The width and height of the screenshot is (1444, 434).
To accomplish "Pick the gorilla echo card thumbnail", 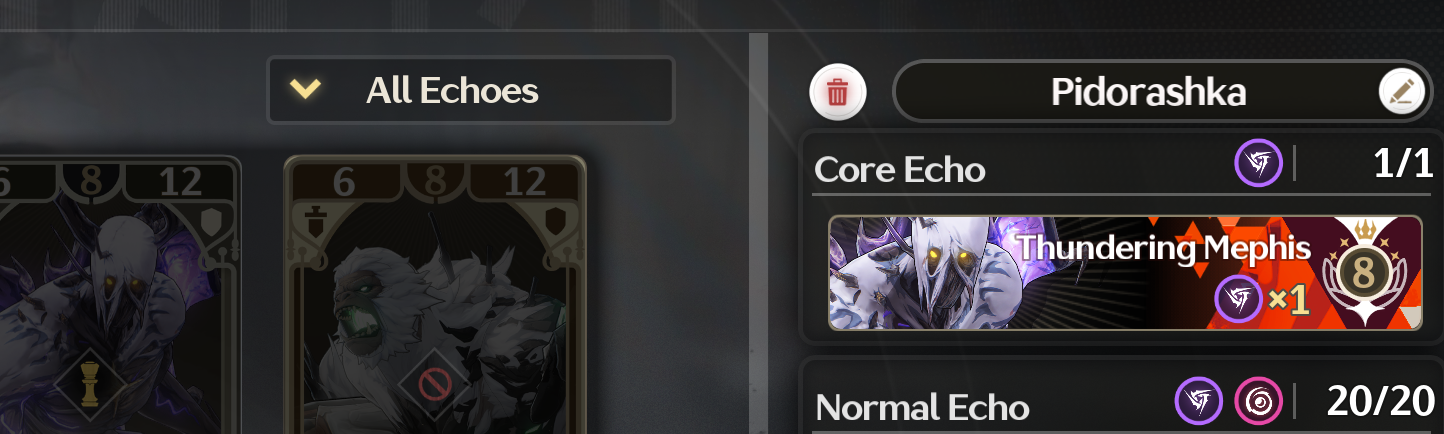I will point(435,295).
